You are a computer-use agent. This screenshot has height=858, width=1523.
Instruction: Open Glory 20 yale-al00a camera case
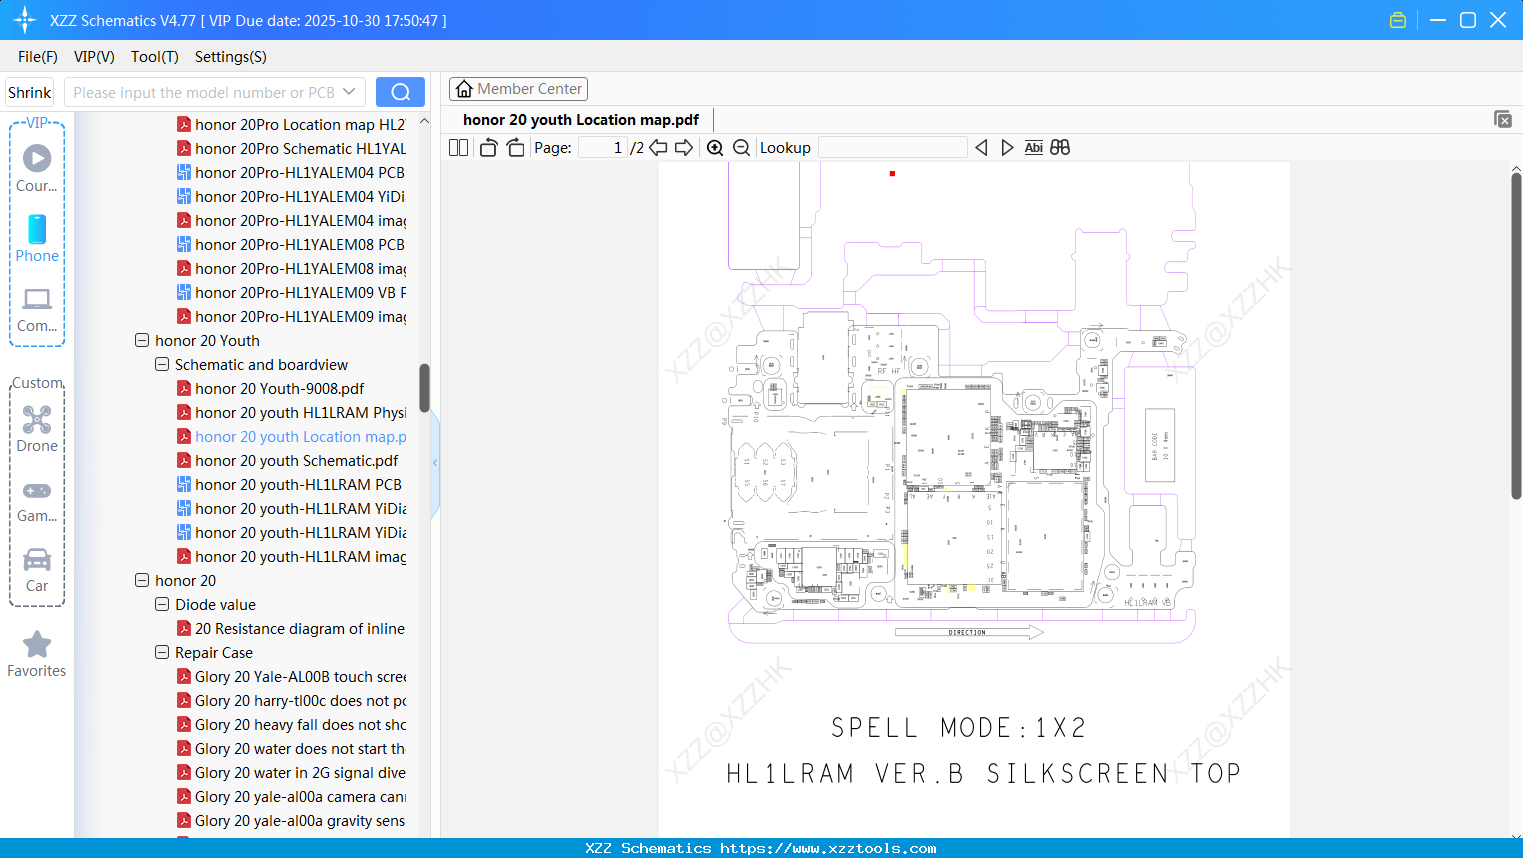[x=300, y=797]
